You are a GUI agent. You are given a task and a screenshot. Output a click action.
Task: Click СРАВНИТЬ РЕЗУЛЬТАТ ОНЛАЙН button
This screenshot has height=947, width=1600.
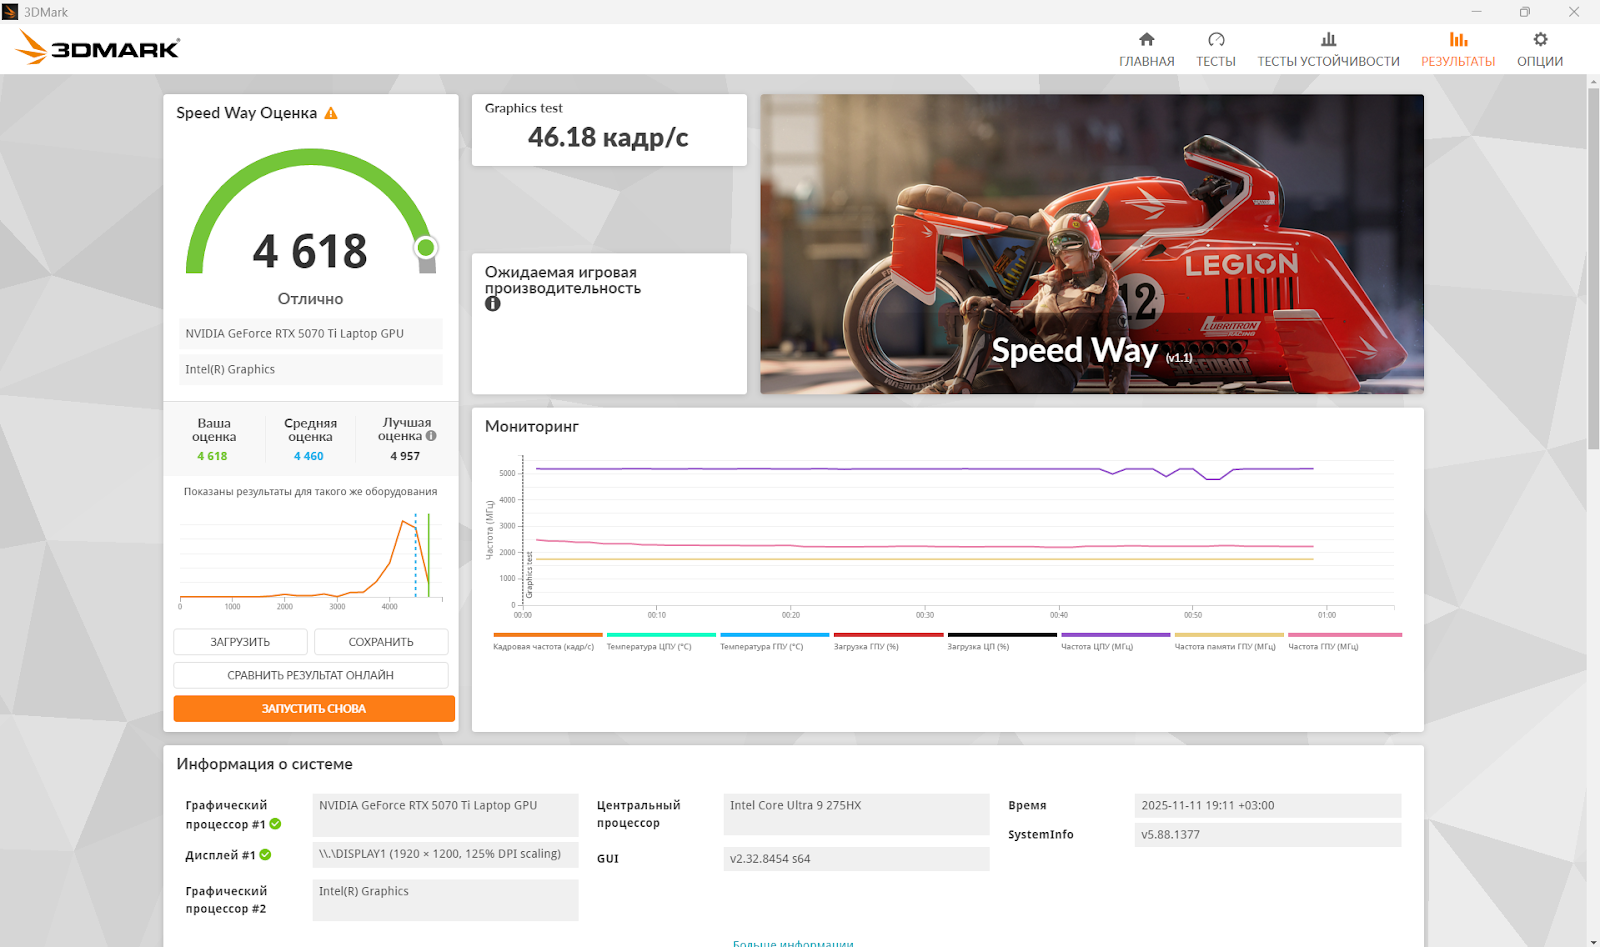311,675
